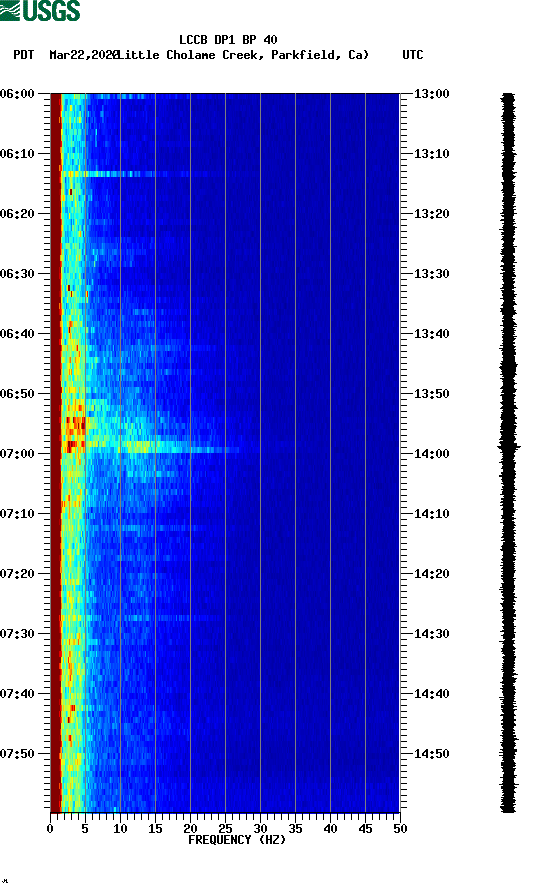The height and width of the screenshot is (892, 552).
Task: Click the 'PDT' timezone label
Action: click(24, 55)
